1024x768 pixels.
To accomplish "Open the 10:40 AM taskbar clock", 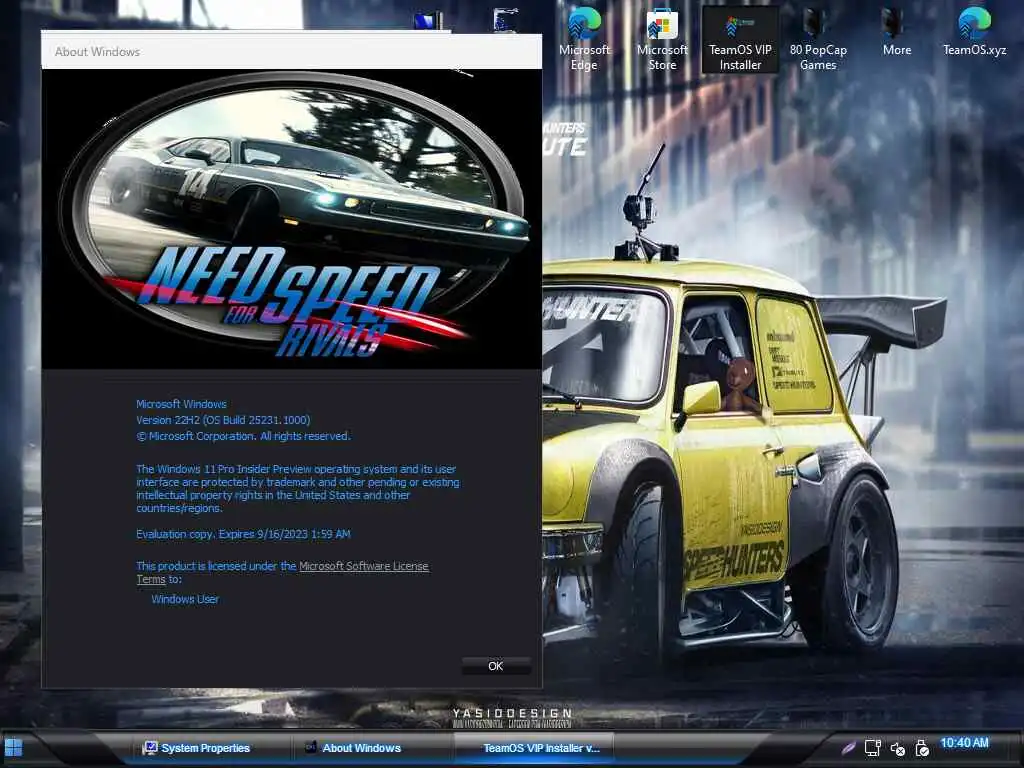I will coord(965,743).
